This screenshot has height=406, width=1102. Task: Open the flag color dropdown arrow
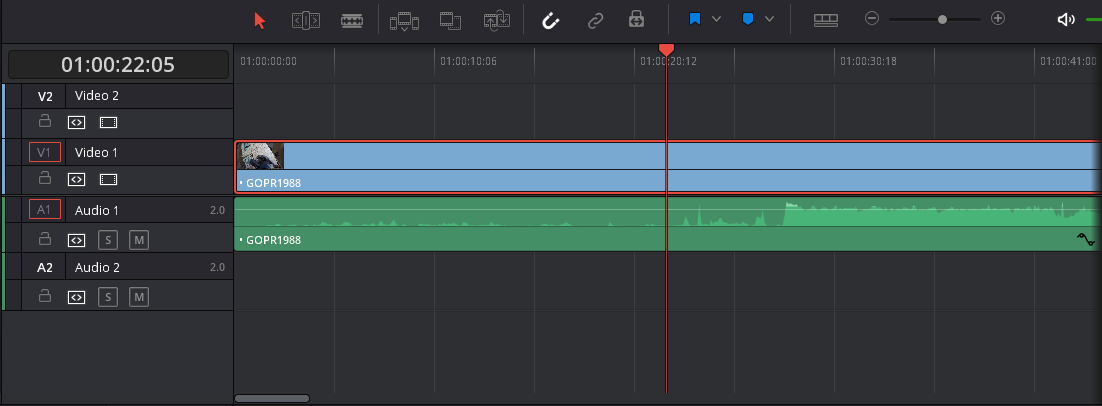pos(716,19)
